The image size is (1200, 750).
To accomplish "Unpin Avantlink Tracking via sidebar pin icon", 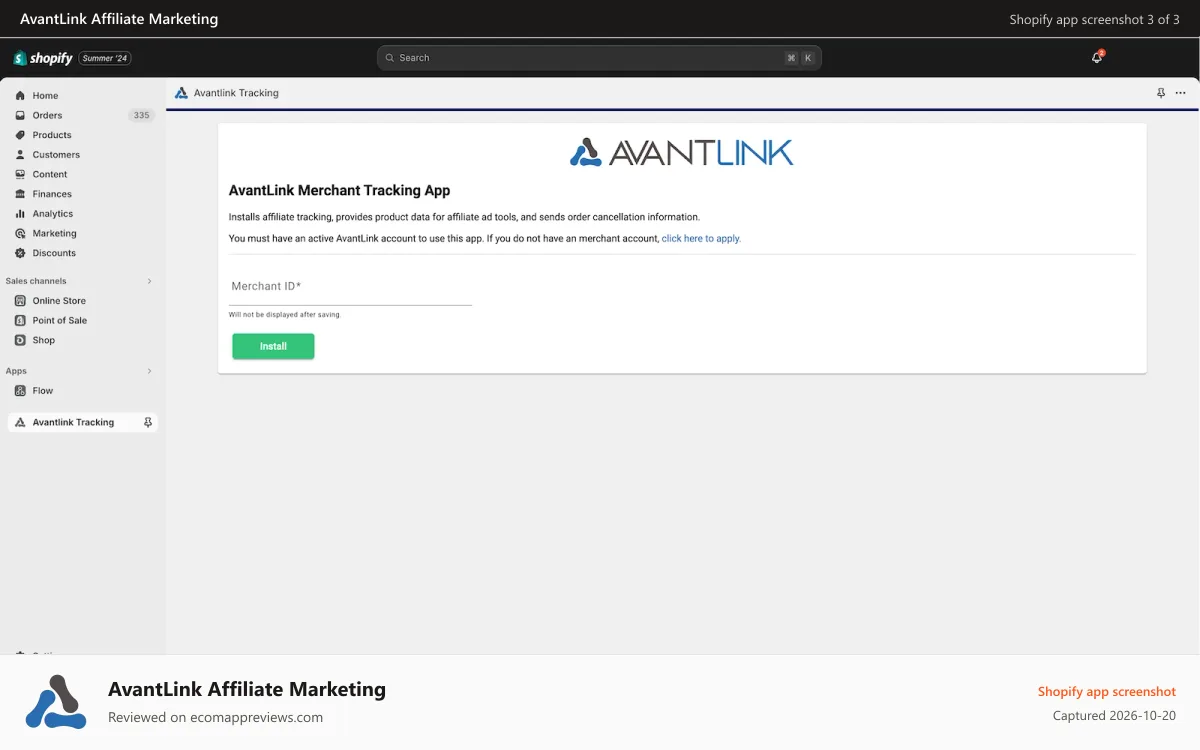I will click(148, 422).
